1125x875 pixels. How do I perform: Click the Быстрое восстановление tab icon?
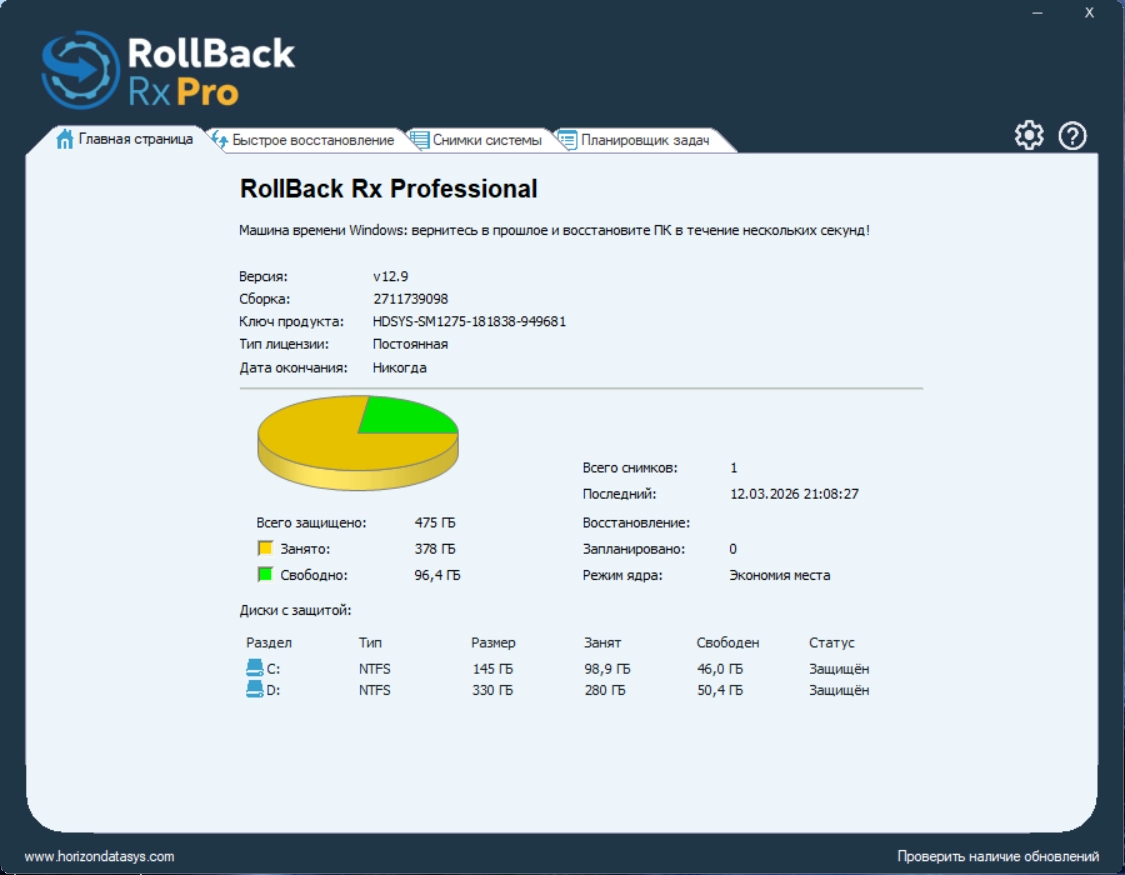(220, 140)
